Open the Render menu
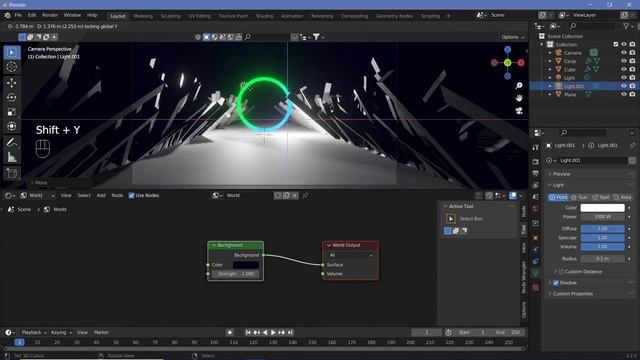The image size is (640, 360). pos(50,15)
